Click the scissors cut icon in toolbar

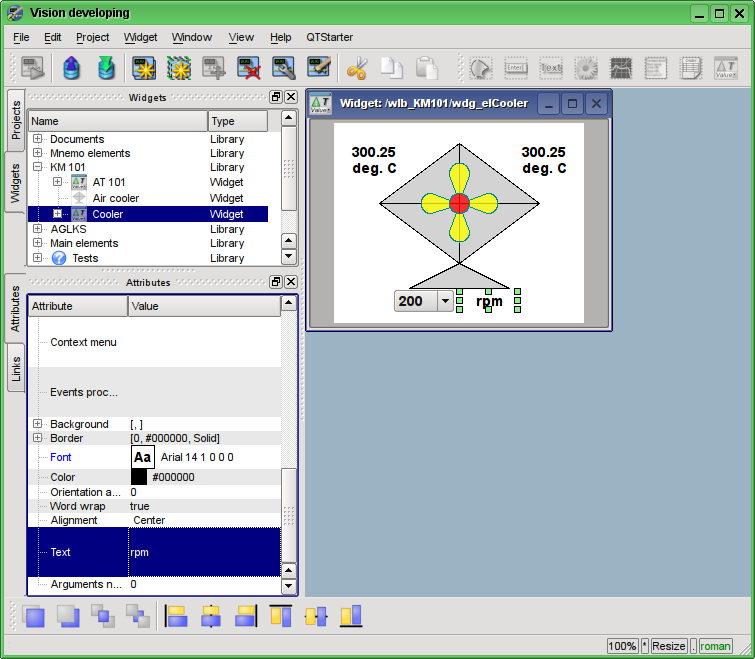point(357,68)
